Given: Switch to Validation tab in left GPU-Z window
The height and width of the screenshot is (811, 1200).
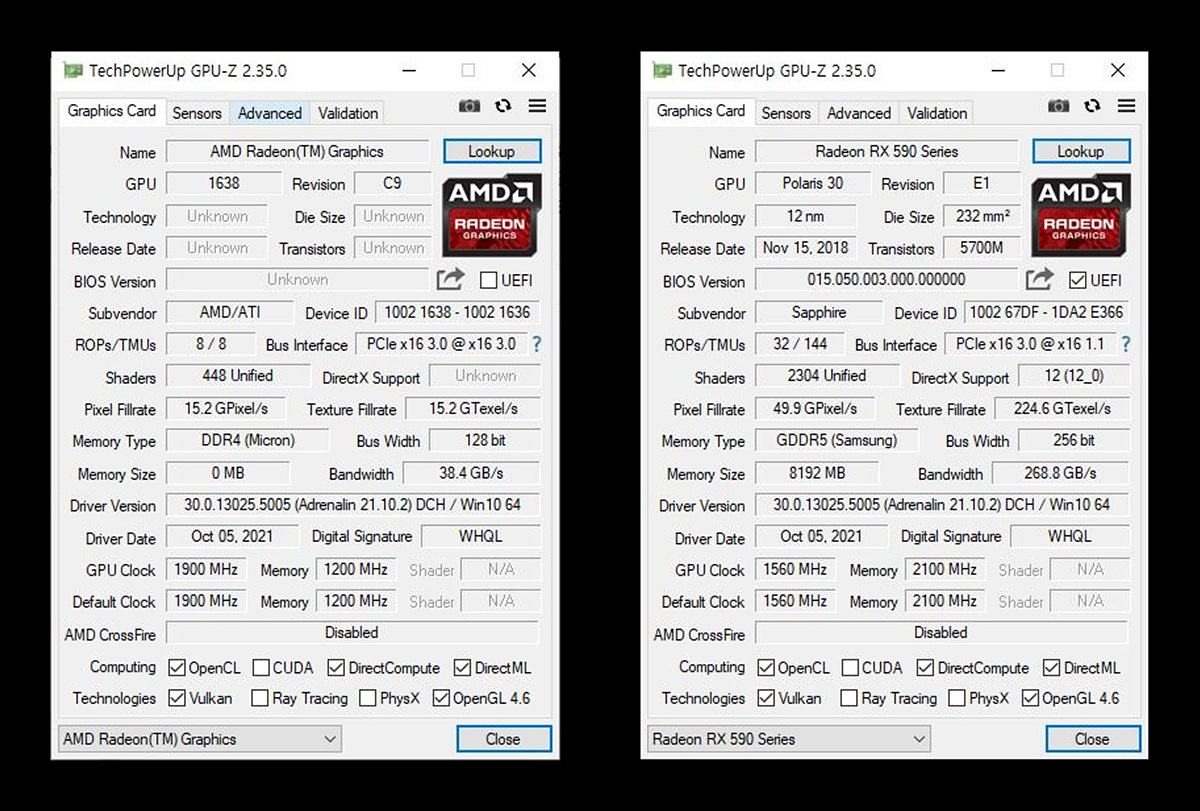Looking at the screenshot, I should tap(348, 113).
